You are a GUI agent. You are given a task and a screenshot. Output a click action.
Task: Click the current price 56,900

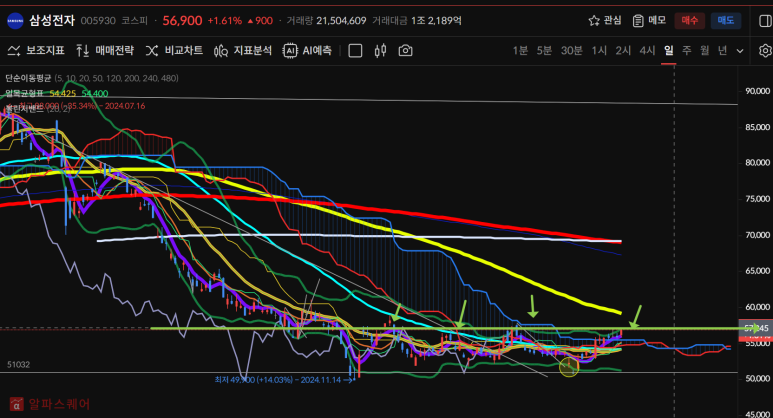(182, 21)
